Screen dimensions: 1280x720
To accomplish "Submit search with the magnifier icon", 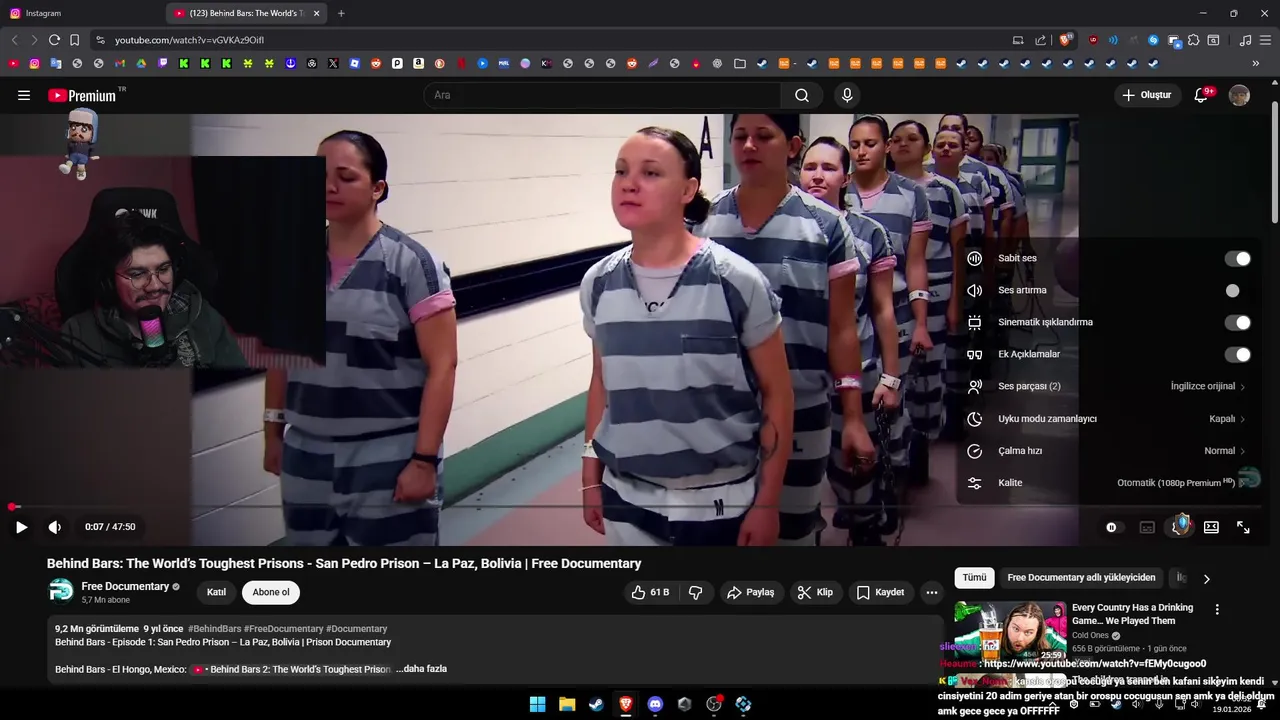I will (802, 95).
